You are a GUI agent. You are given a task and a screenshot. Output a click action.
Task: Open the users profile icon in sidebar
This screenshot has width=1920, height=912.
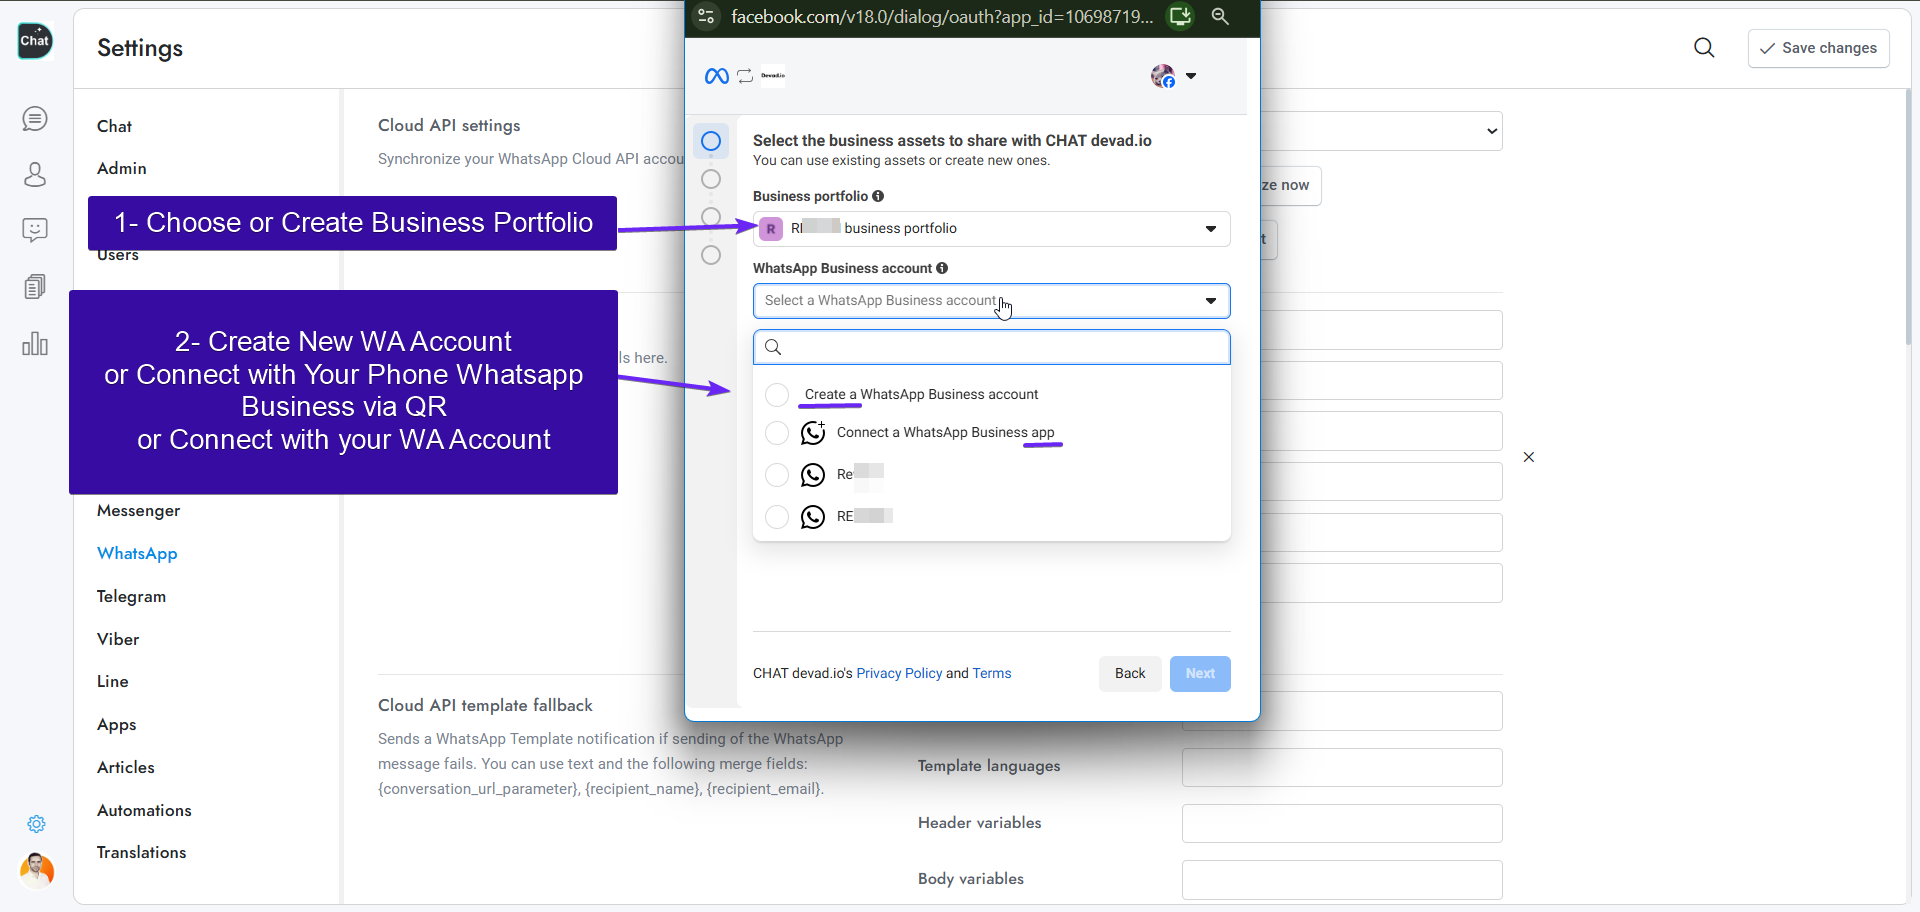pos(35,175)
